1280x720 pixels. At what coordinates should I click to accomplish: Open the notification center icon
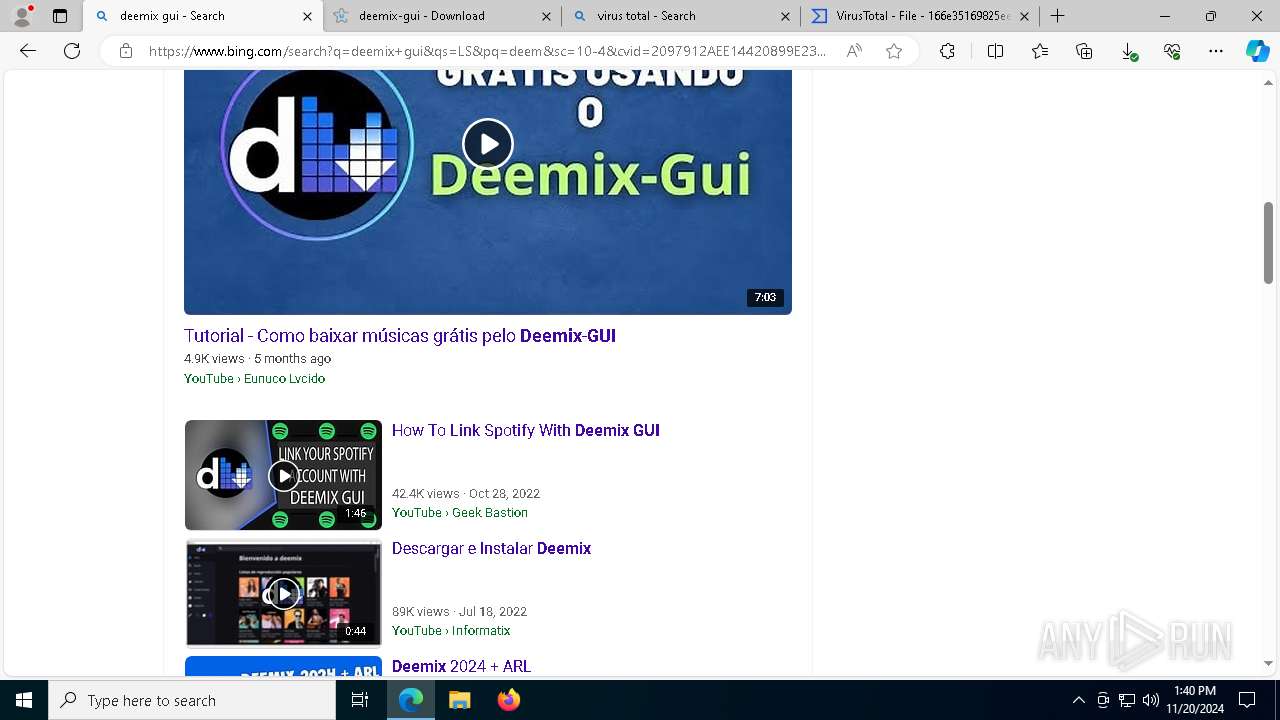1247,700
